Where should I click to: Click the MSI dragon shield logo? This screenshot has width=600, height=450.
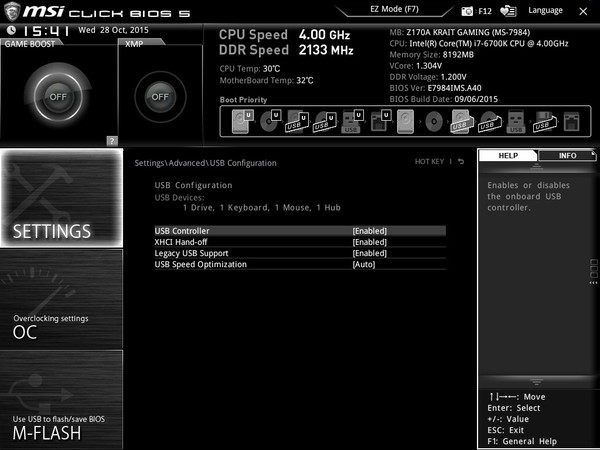pos(11,11)
